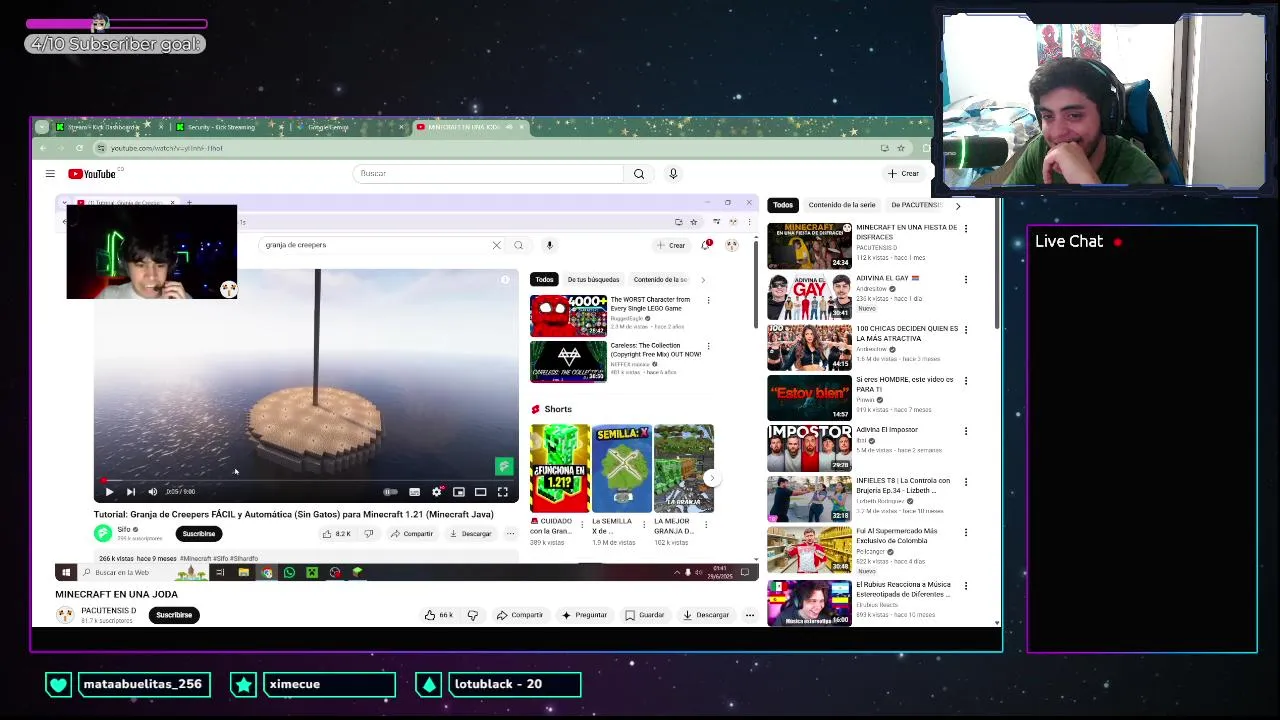Image resolution: width=1280 pixels, height=720 pixels.
Task: Enter fullscreen on inner video player
Action: [x=503, y=492]
